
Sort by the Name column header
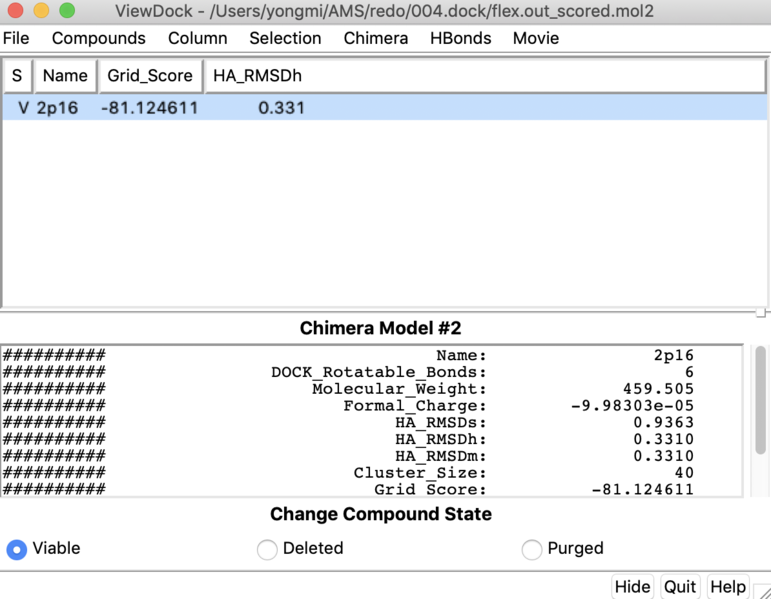(65, 76)
